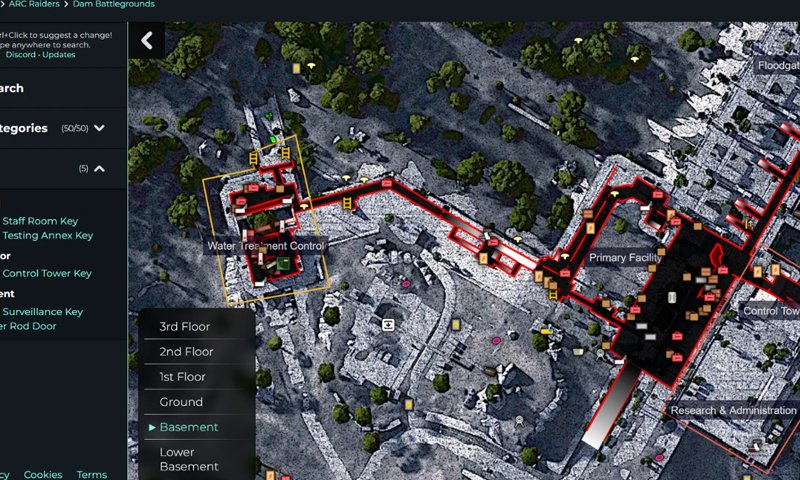Click the Research & Administration label

click(x=733, y=410)
